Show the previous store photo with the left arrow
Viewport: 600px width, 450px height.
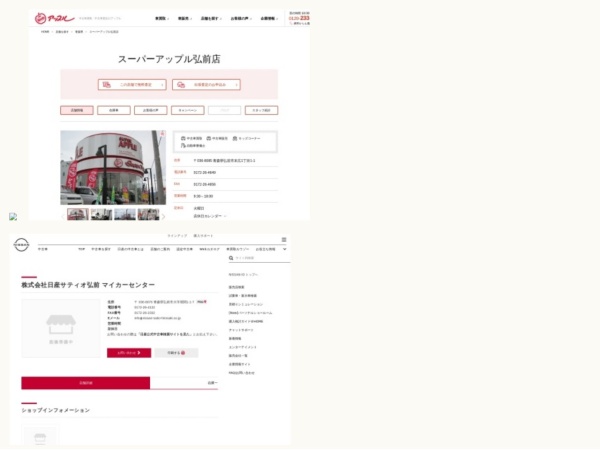63,217
